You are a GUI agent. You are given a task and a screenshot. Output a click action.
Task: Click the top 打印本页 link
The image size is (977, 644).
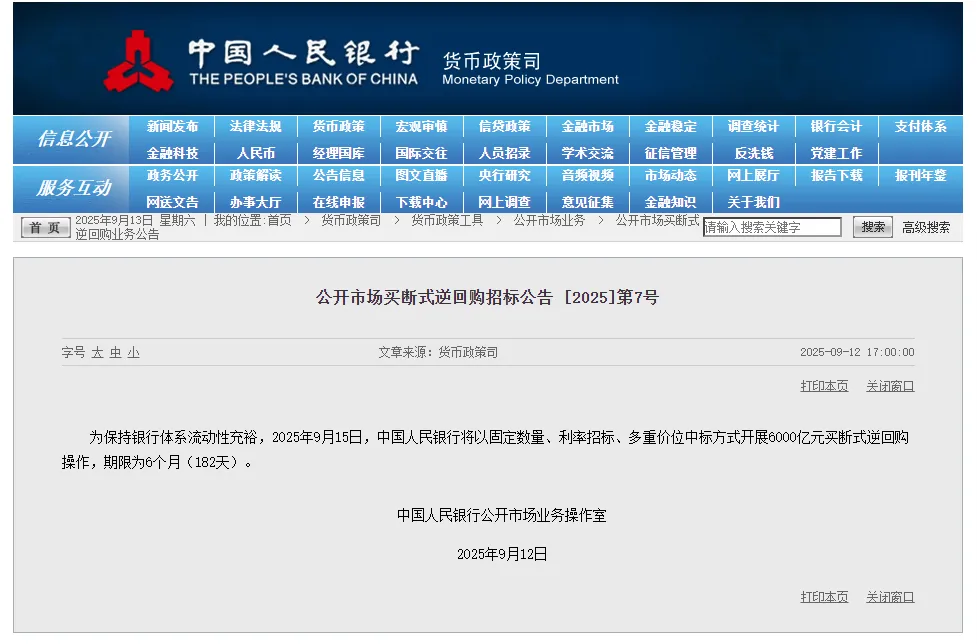pos(824,386)
